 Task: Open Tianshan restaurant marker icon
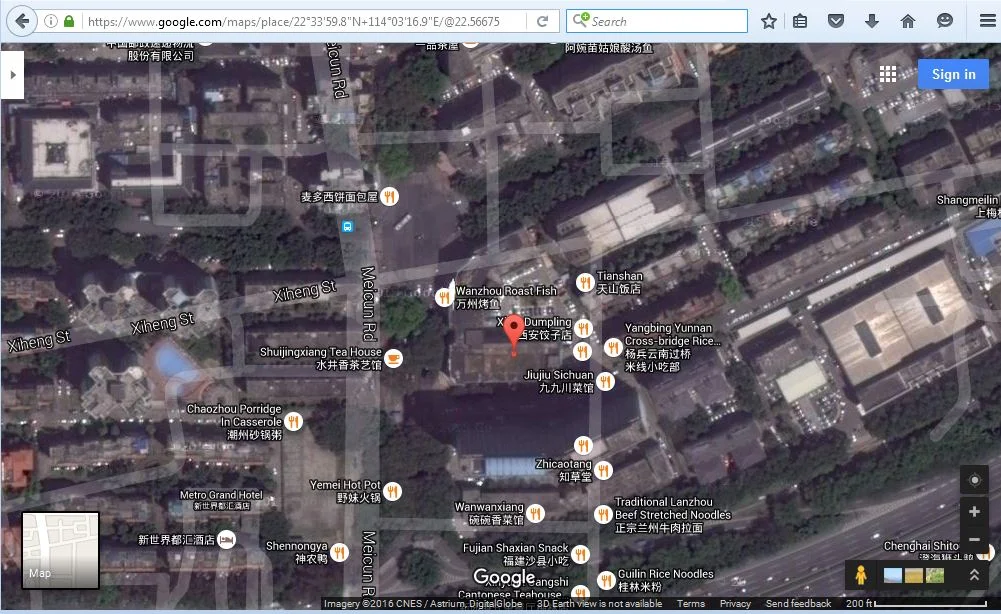[585, 282]
